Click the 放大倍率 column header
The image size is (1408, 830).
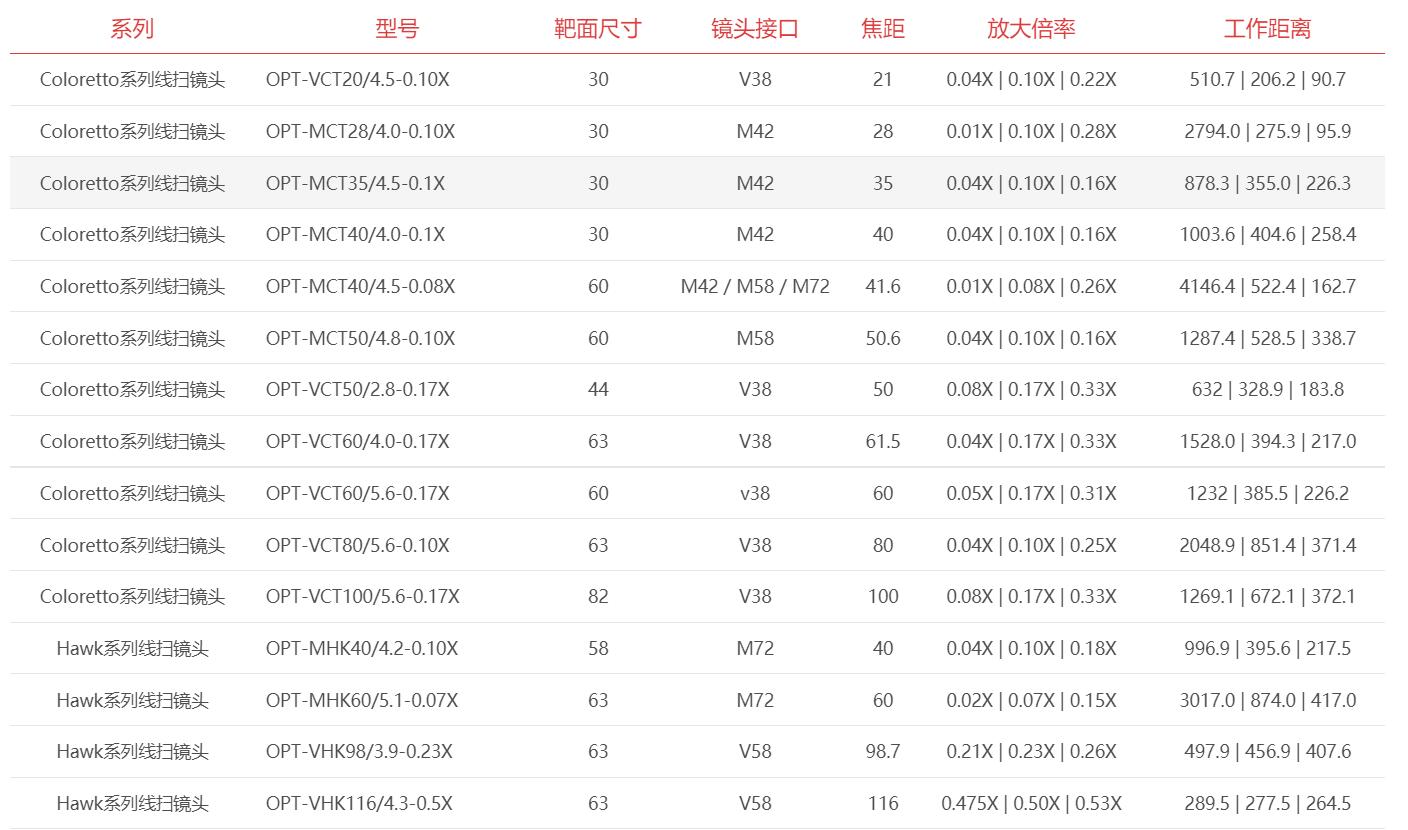[x=1031, y=29]
